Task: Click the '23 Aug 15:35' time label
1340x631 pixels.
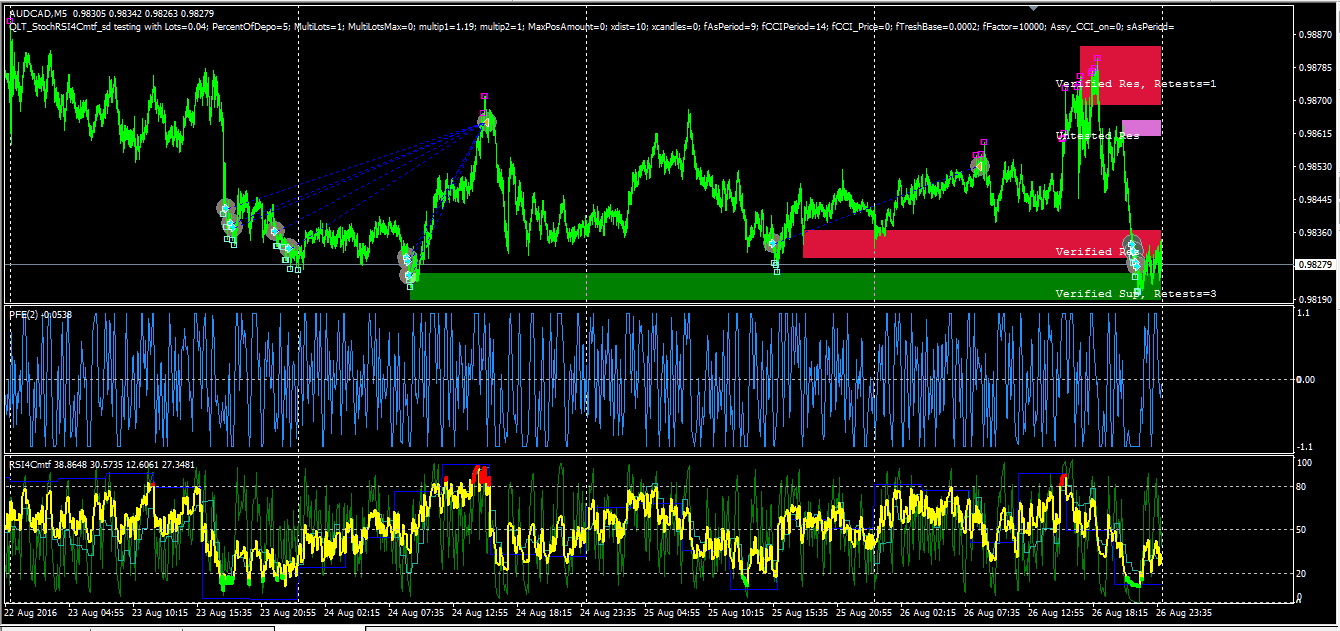Action: coord(222,612)
